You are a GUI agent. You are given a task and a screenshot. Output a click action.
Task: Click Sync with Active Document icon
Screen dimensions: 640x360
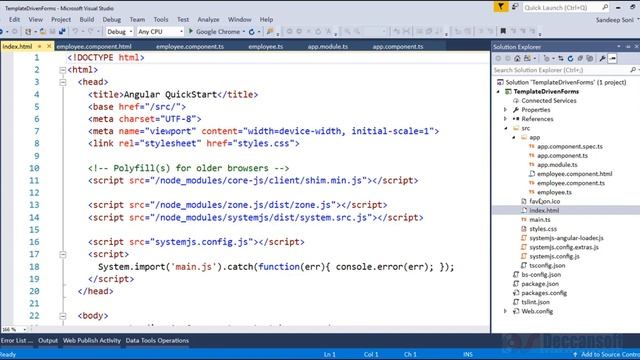pyautogui.click(x=561, y=58)
